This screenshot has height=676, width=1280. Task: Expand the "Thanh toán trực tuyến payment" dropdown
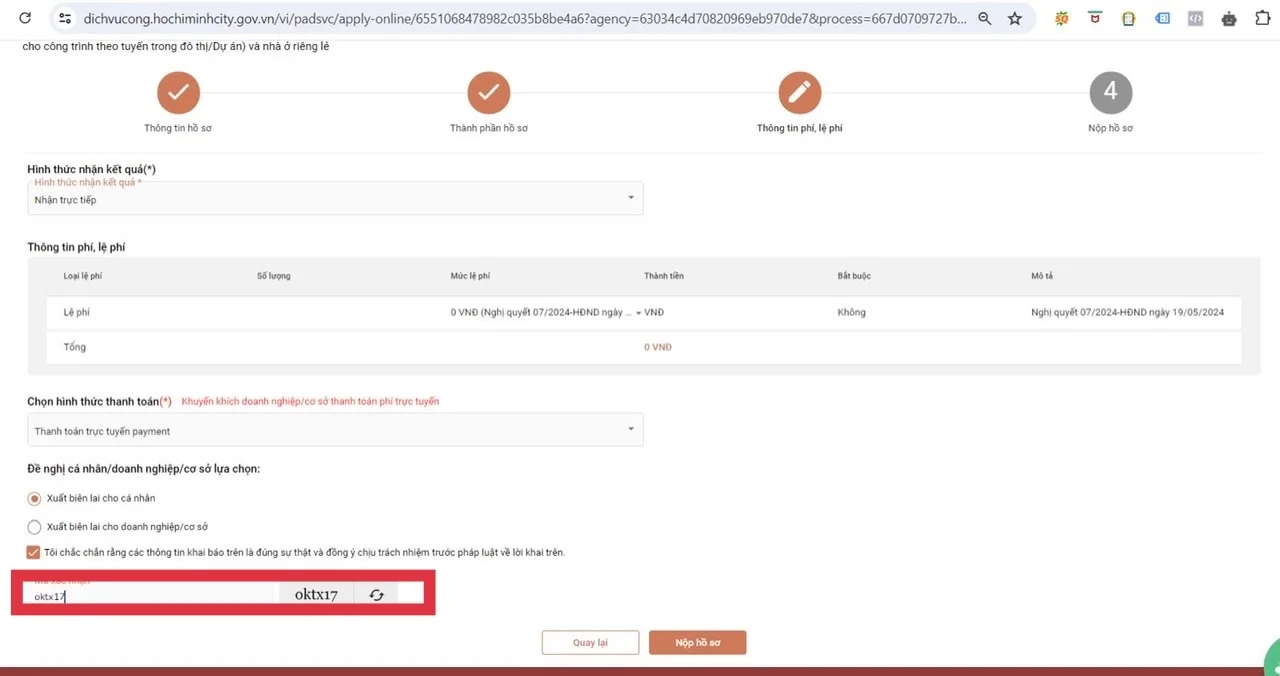[335, 431]
